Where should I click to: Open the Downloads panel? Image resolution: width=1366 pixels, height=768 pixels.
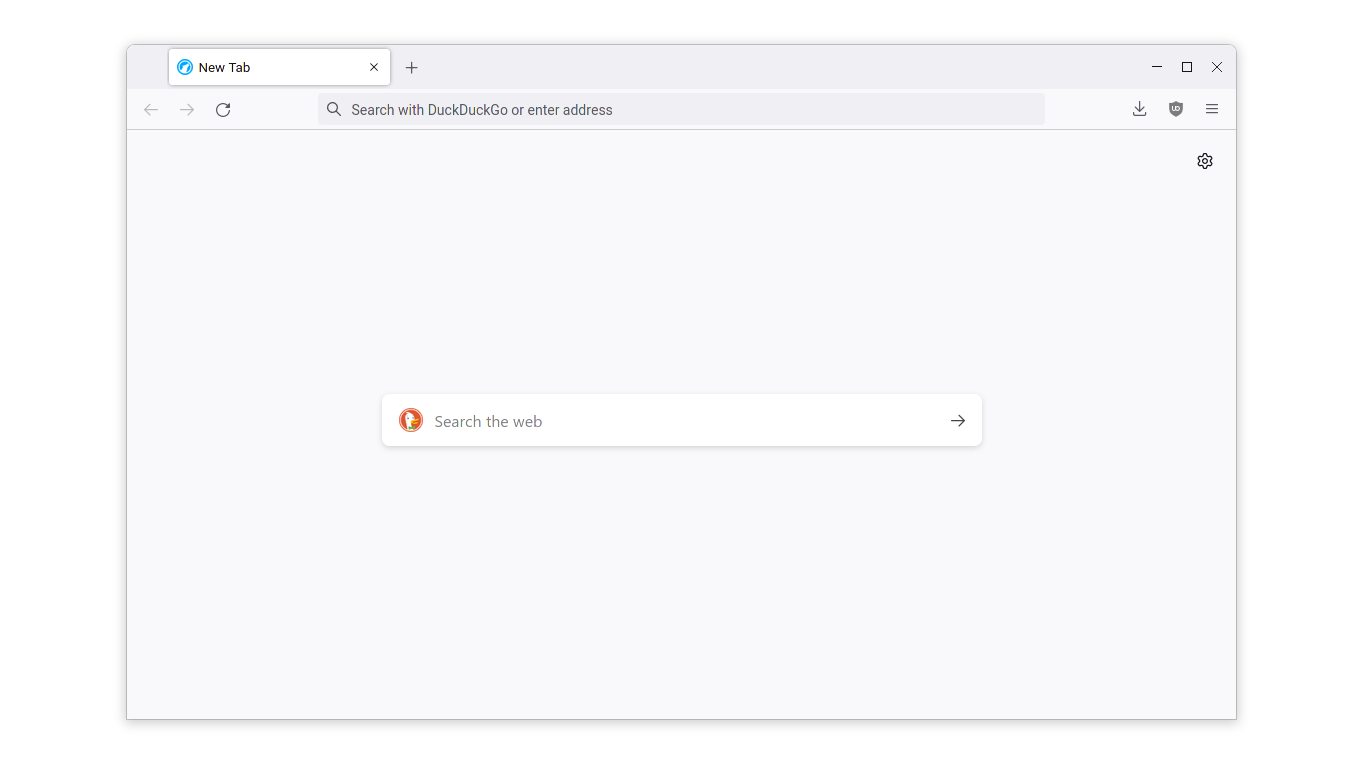pos(1139,109)
